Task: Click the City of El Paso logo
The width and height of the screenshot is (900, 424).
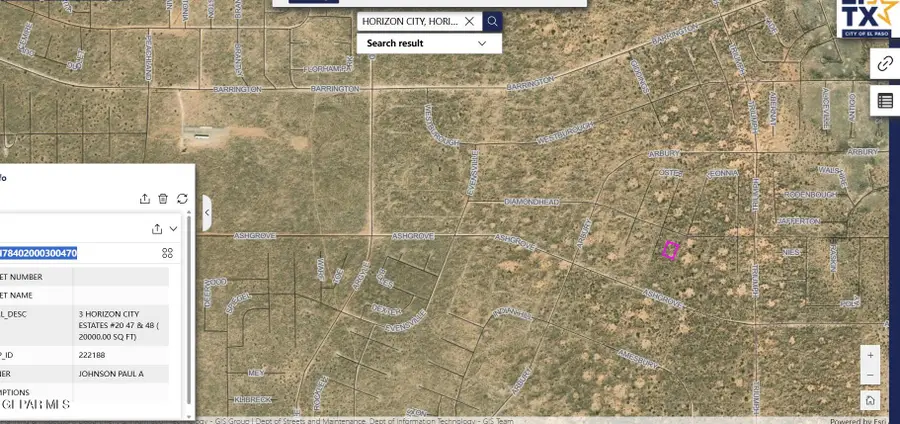Action: pos(867,19)
